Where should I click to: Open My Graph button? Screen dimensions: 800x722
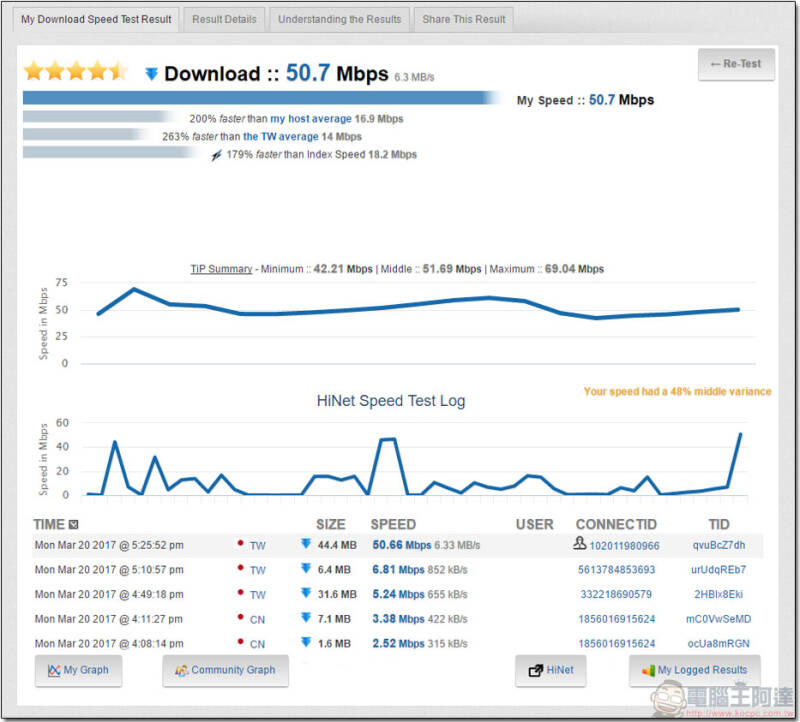[78, 670]
